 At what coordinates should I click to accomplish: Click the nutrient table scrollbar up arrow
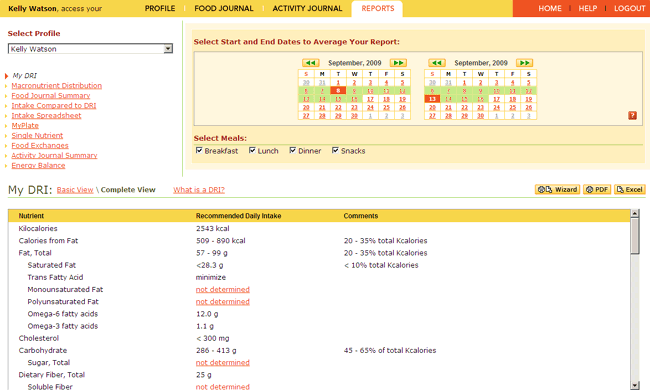point(635,213)
